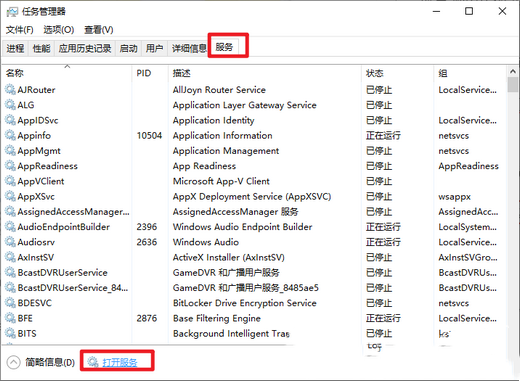Click 'Application Layer Gateway Service' description
This screenshot has height=381, width=520.
245,105
